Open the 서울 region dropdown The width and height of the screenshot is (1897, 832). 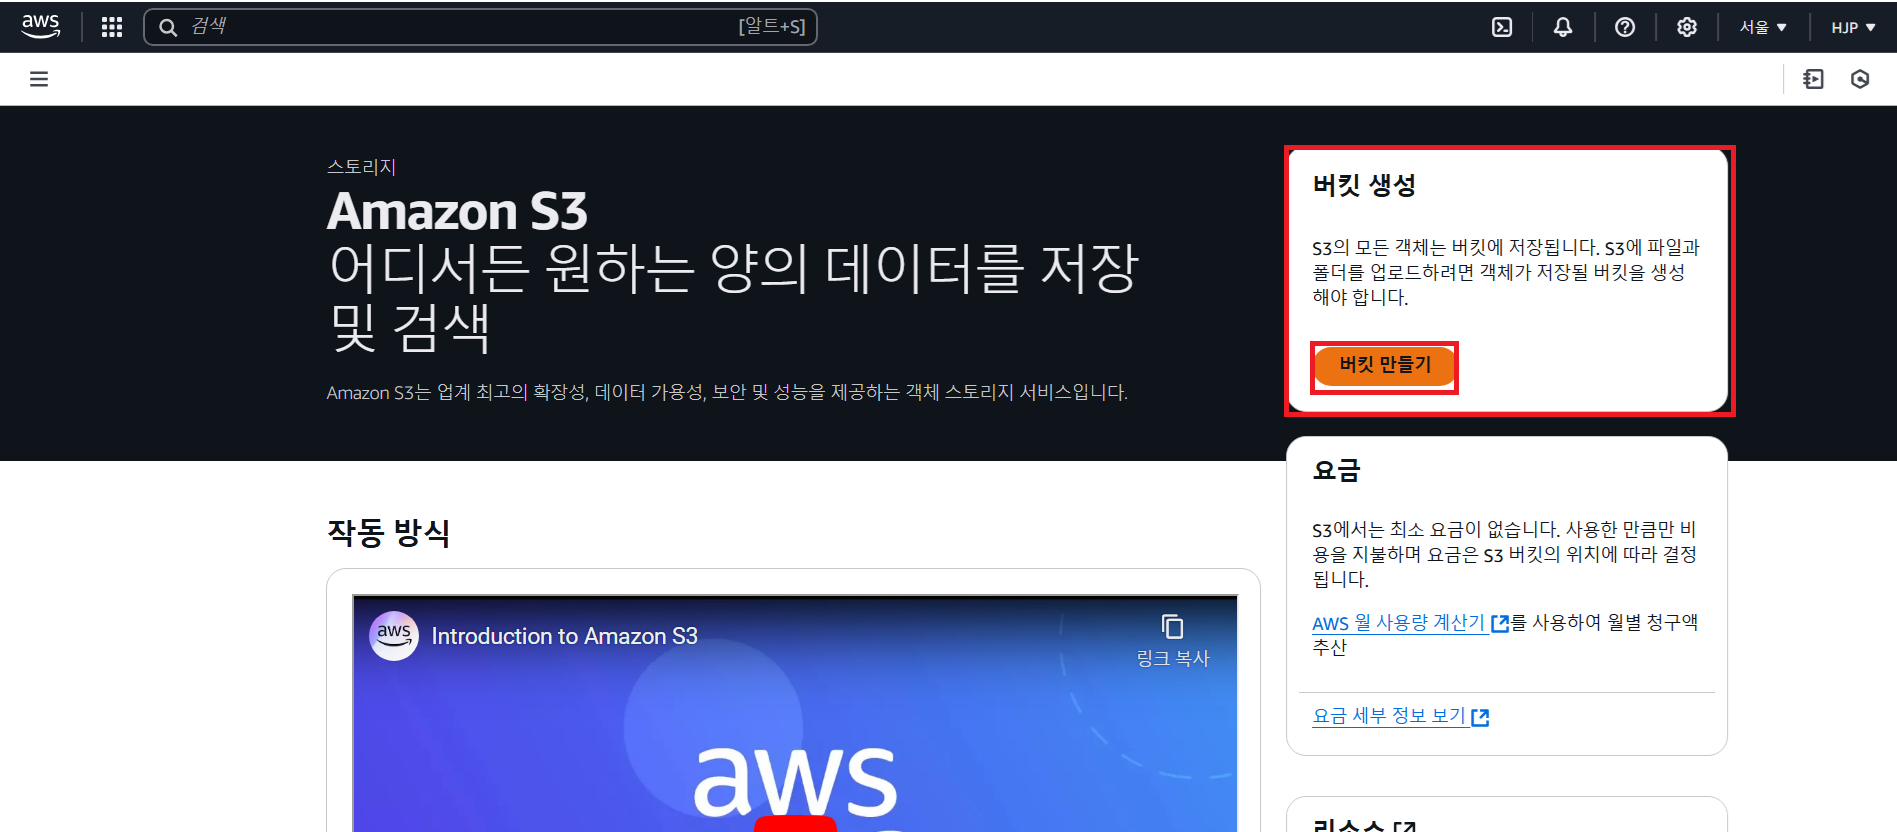tap(1763, 27)
